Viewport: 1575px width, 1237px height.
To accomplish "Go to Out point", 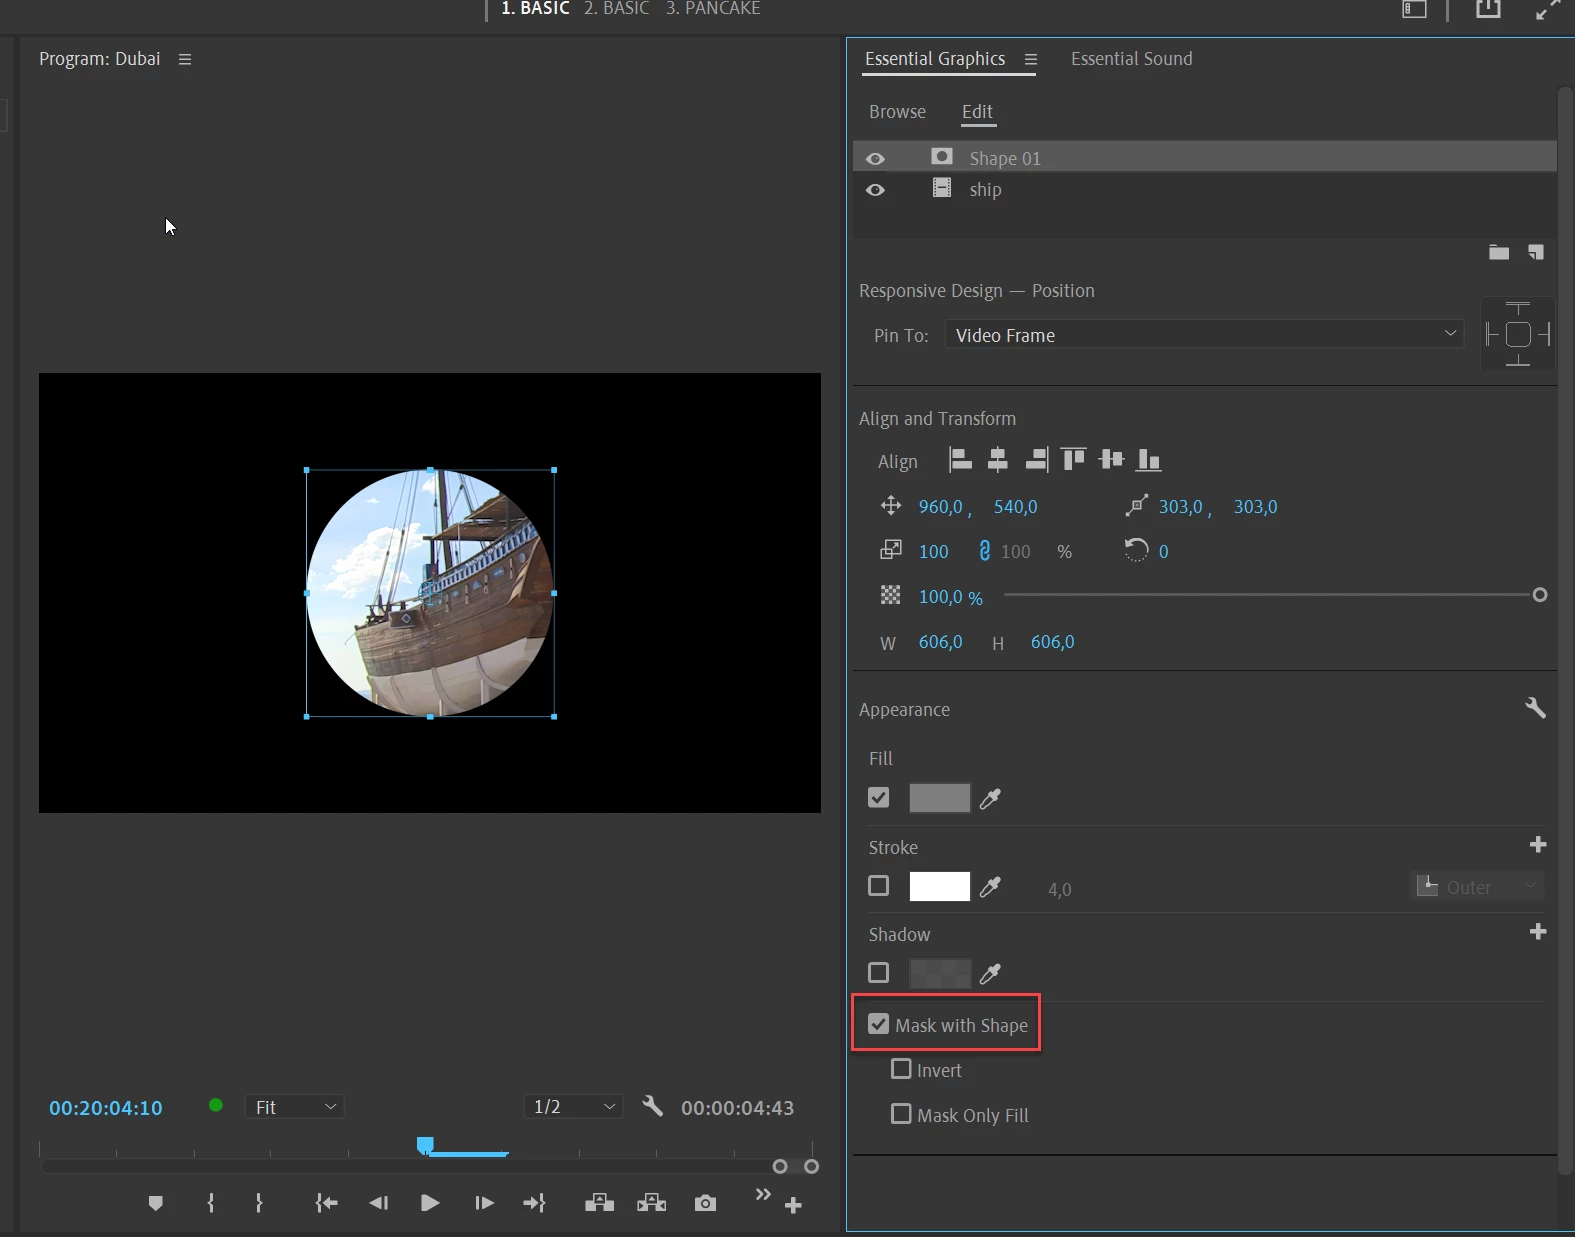I will [534, 1203].
